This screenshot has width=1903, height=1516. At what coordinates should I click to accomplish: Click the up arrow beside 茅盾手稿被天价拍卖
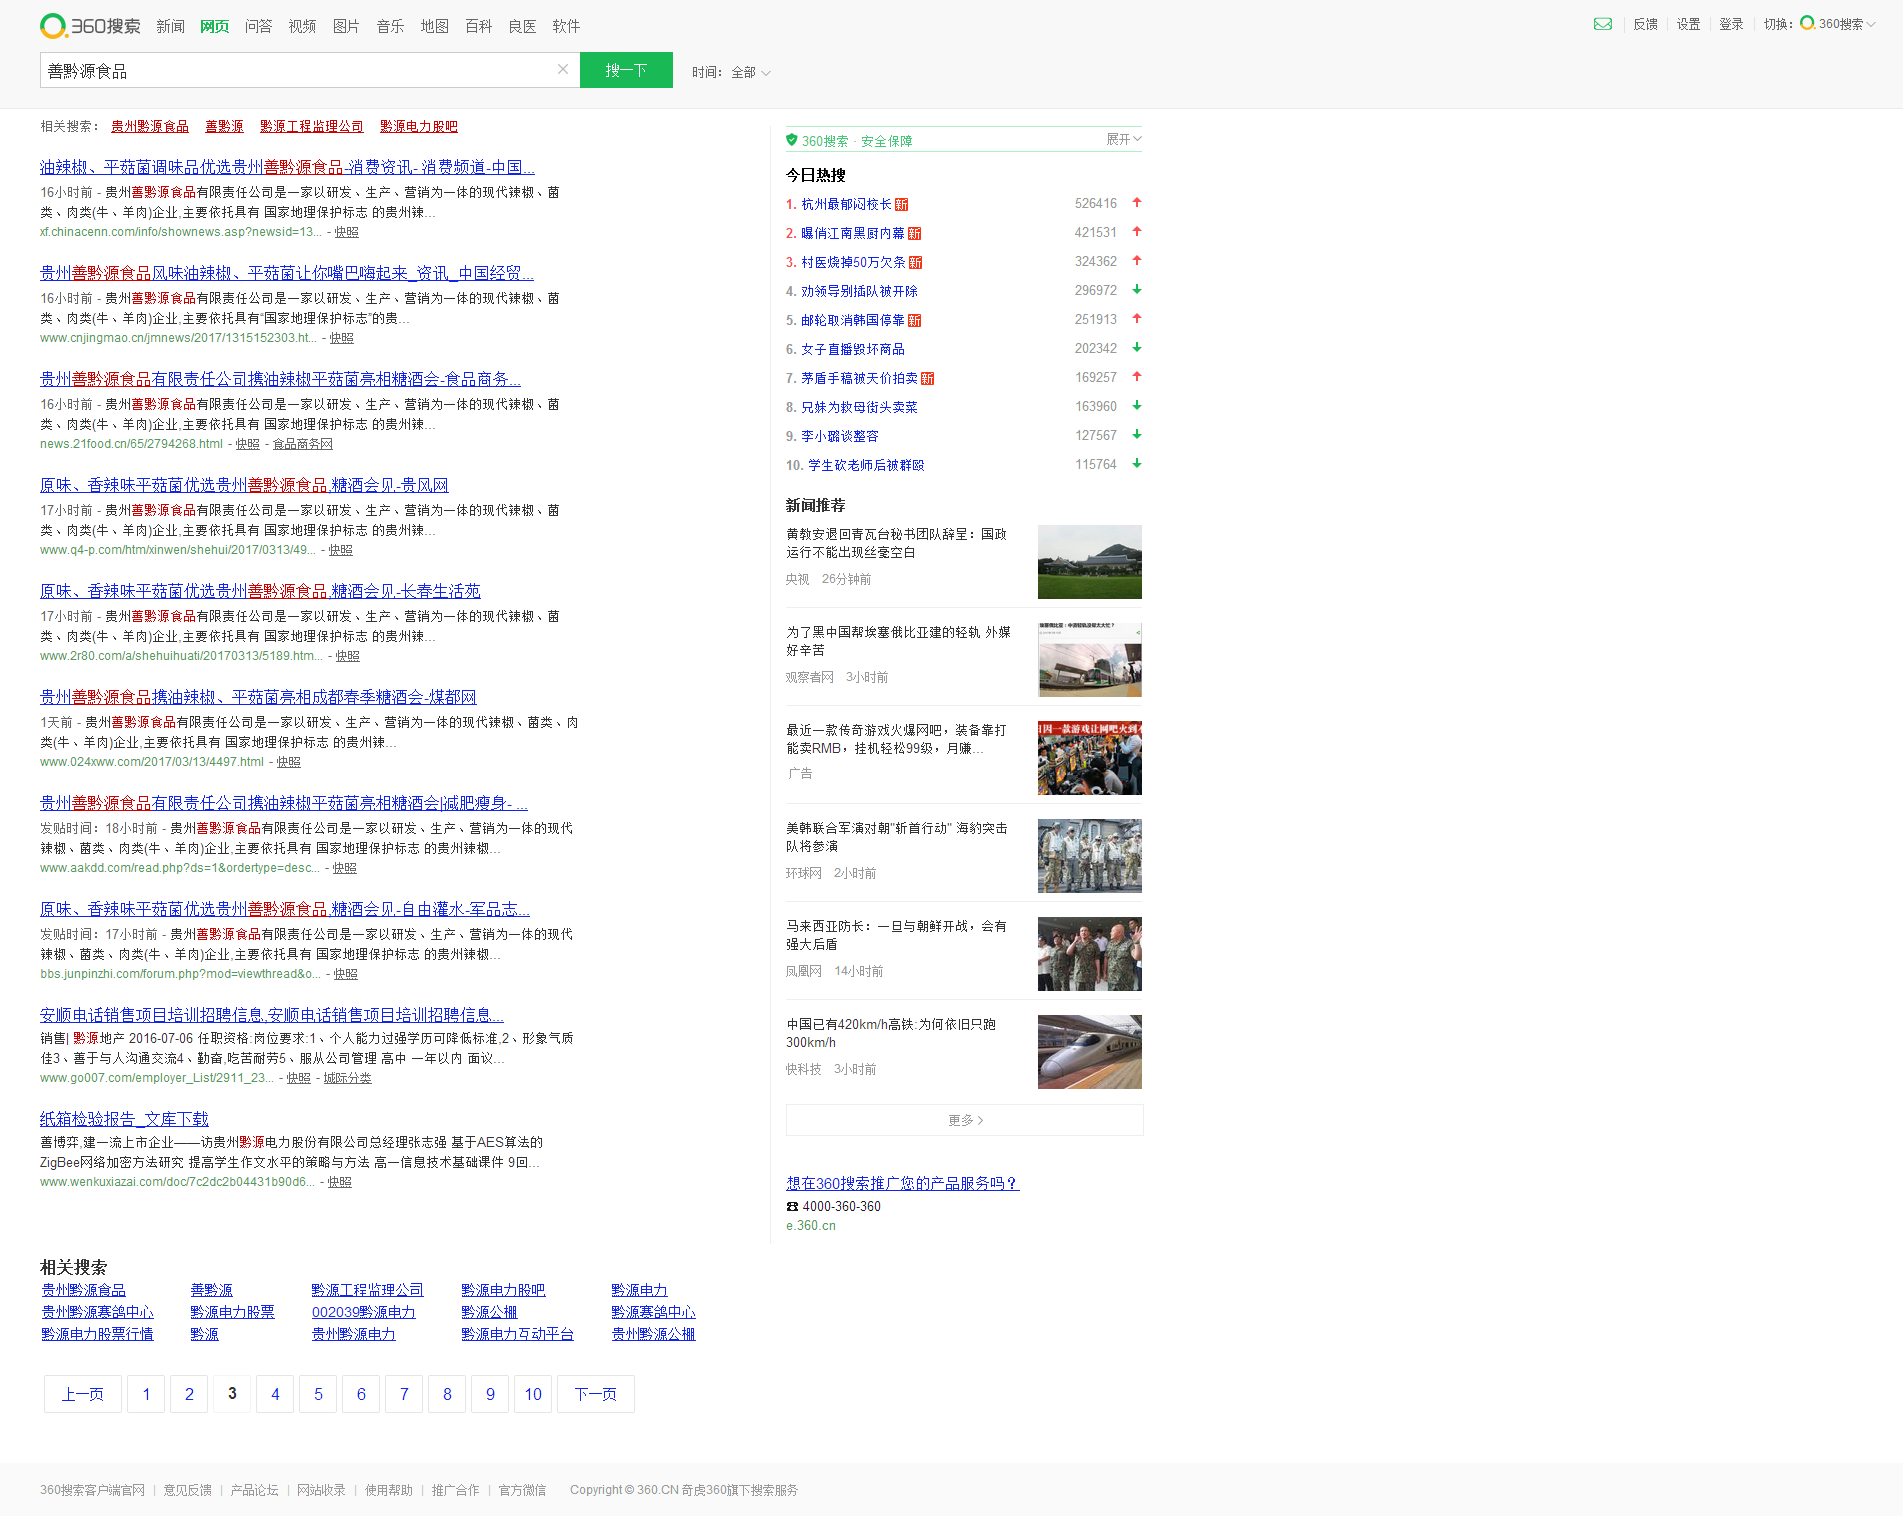tap(1137, 377)
